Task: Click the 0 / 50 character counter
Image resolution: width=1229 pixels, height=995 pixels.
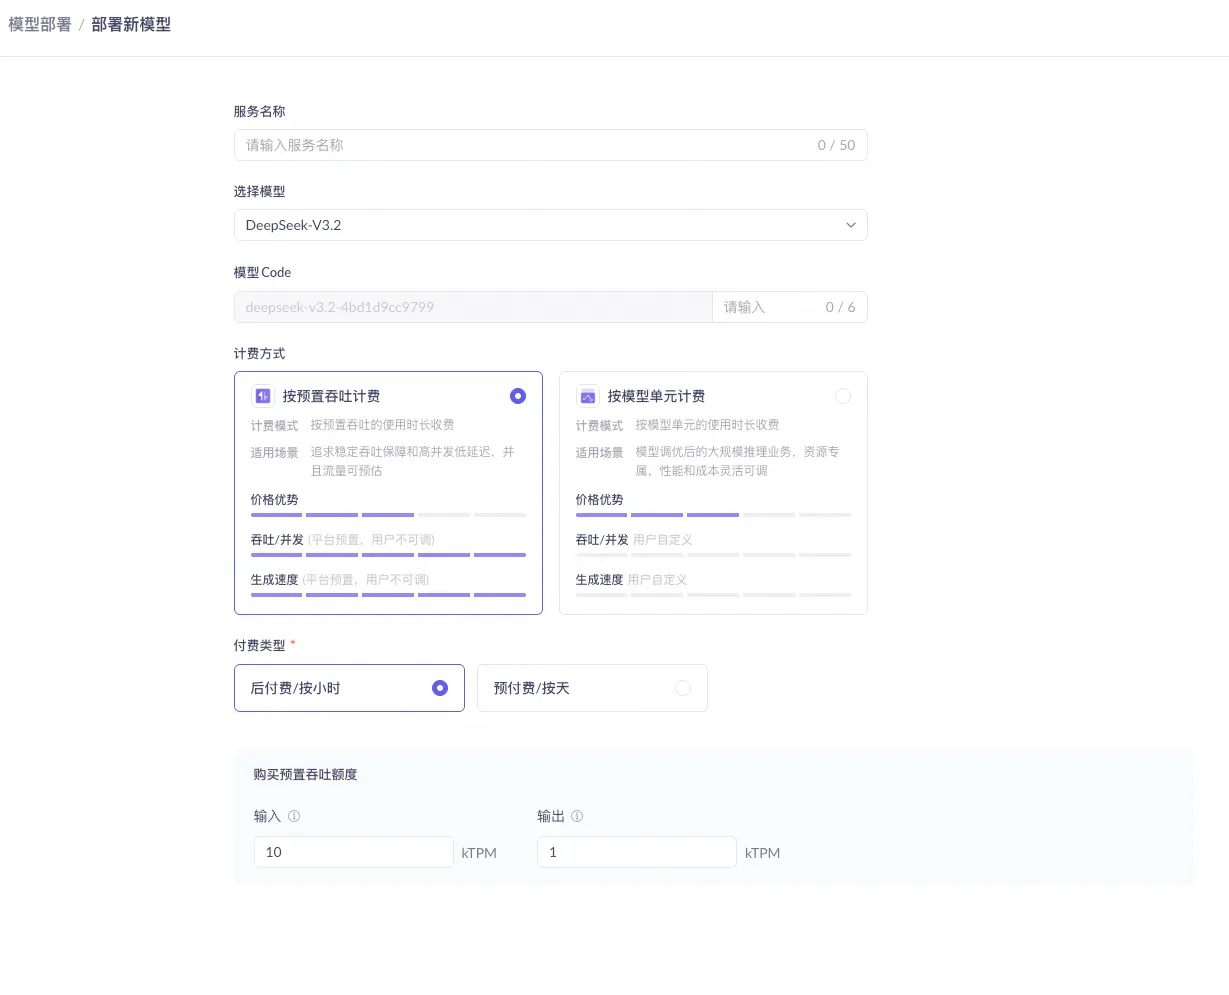Action: pyautogui.click(x=836, y=145)
